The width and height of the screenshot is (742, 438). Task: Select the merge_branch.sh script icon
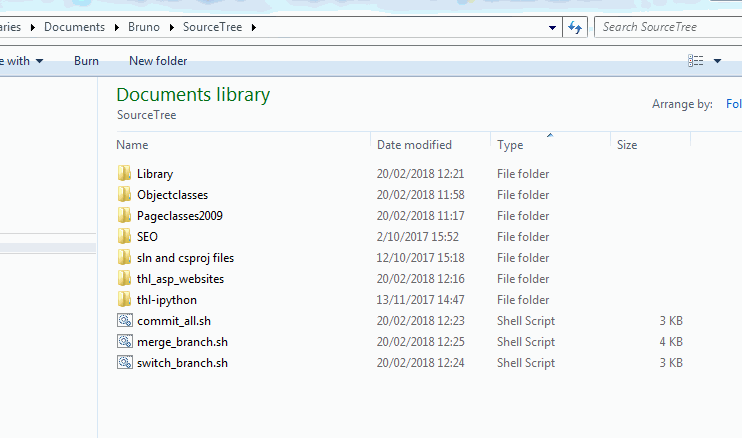[124, 342]
